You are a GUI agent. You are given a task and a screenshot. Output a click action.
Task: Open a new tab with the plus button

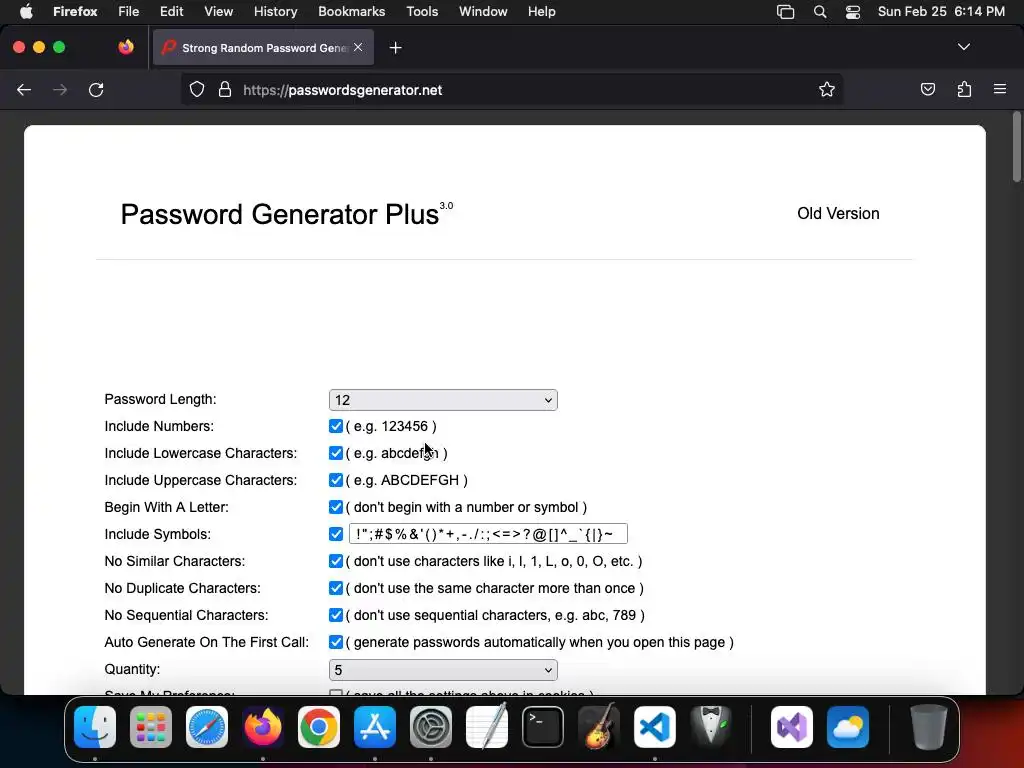(395, 48)
